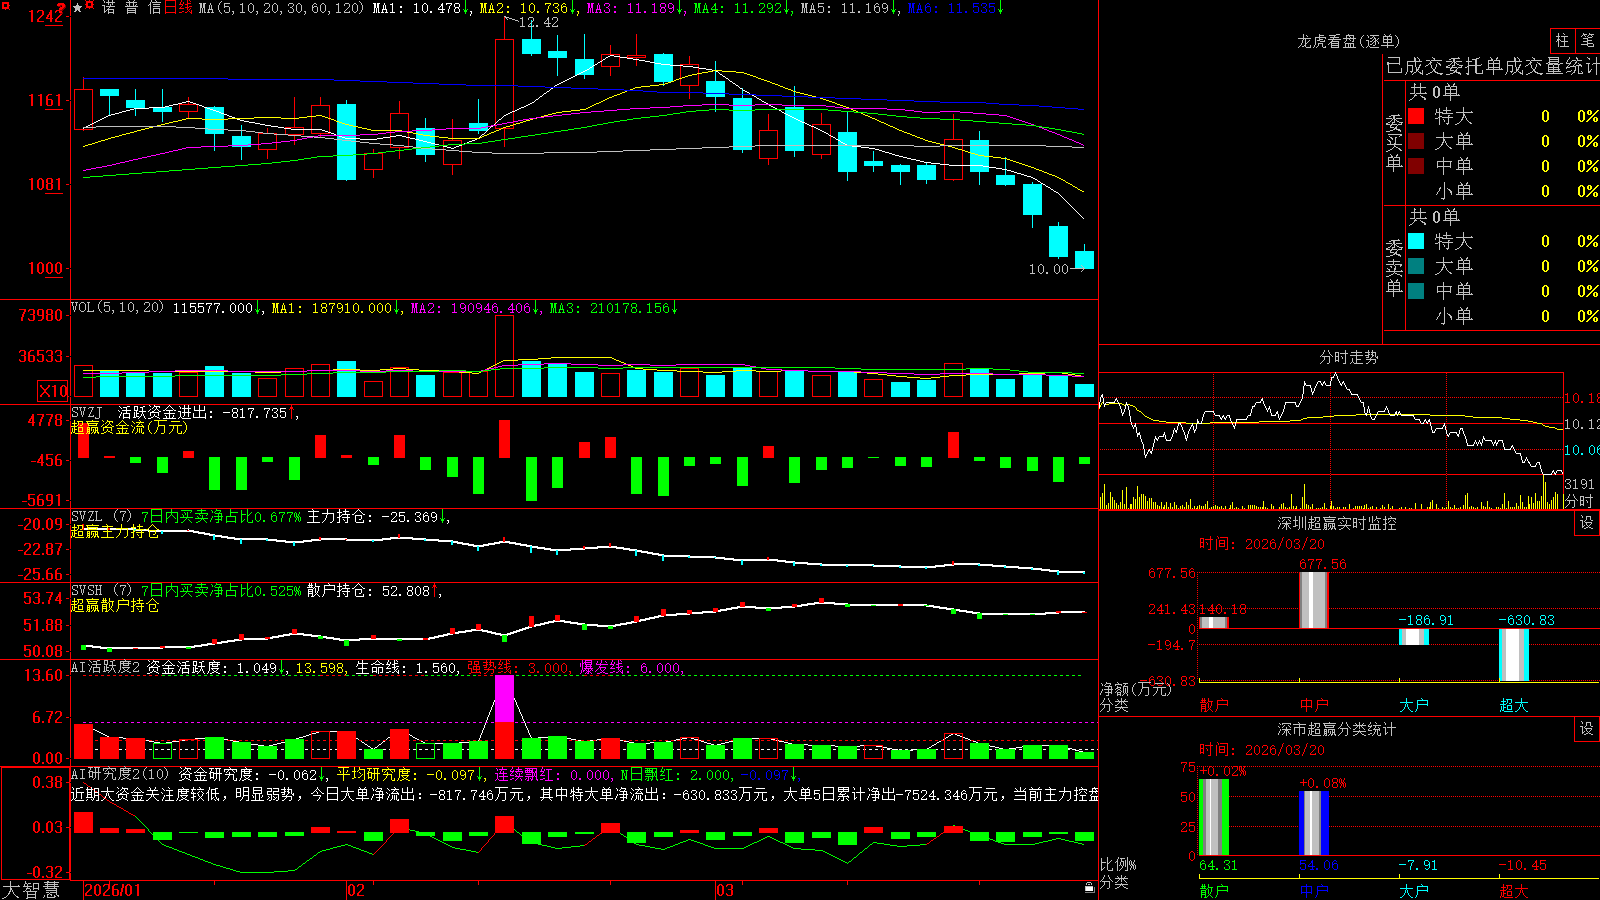Switch order view to 柱 (bar) mode
1600x900 pixels.
(x=1562, y=40)
